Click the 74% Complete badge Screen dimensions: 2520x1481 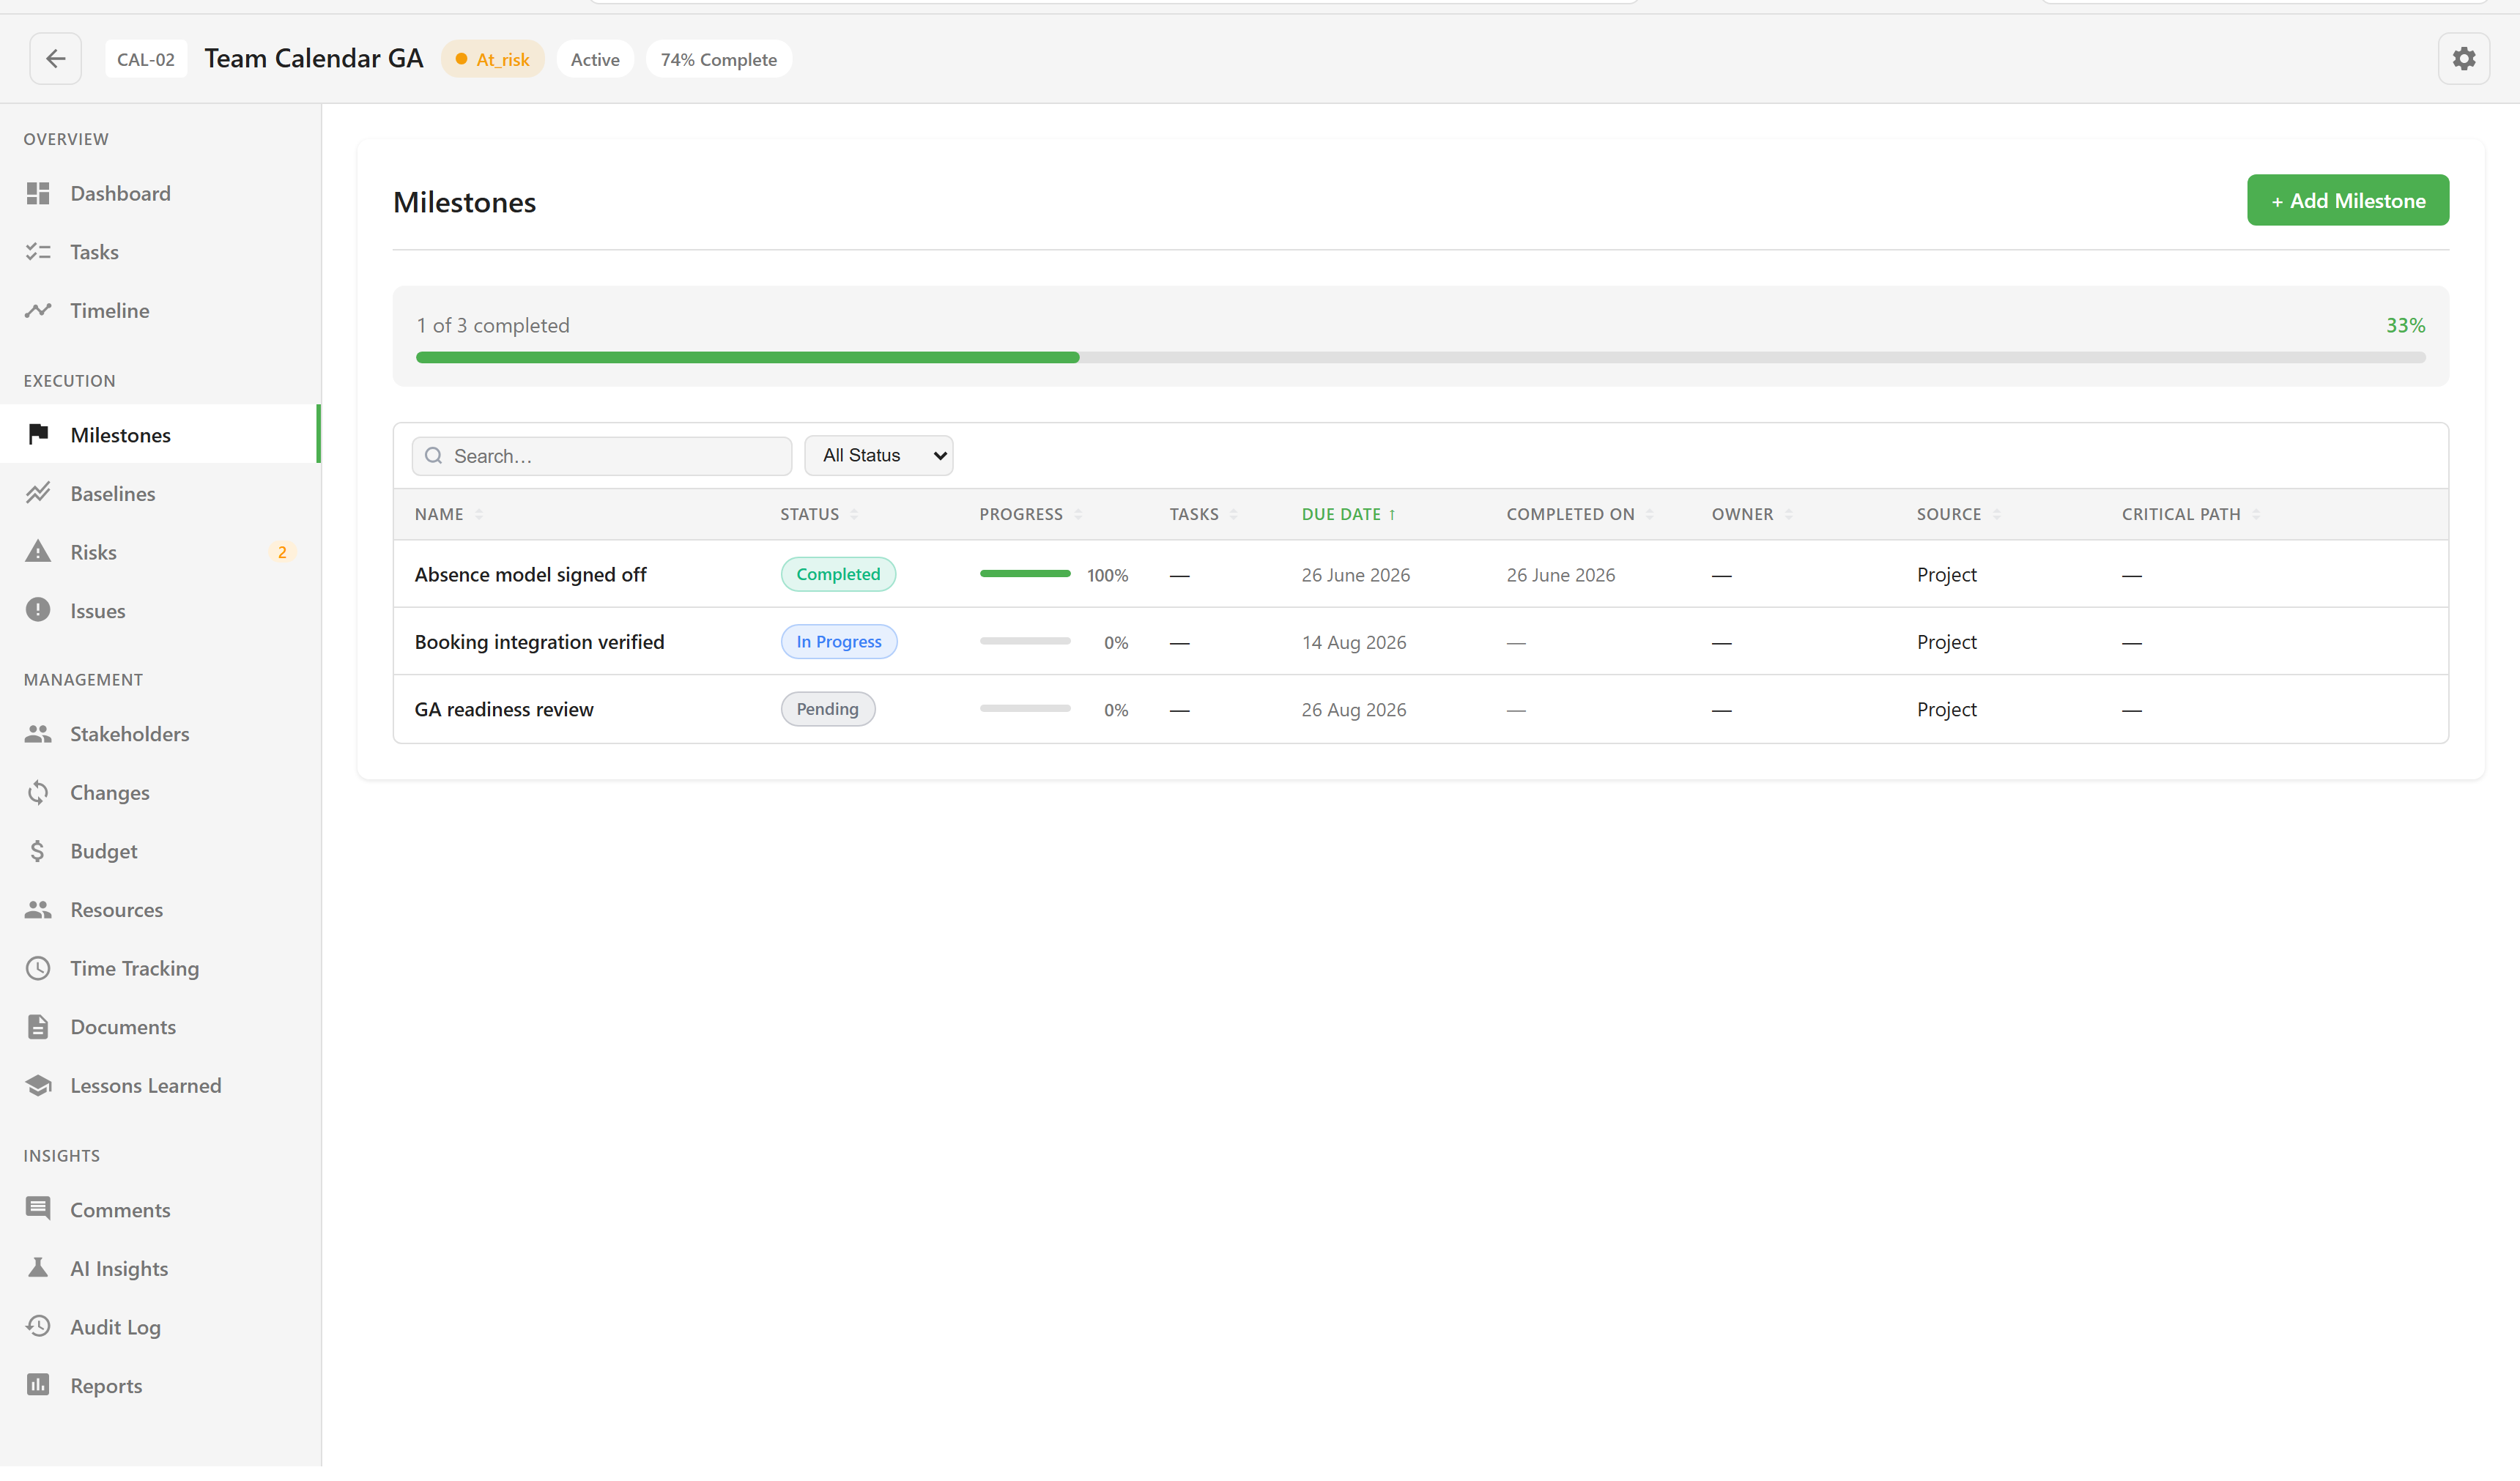point(718,60)
